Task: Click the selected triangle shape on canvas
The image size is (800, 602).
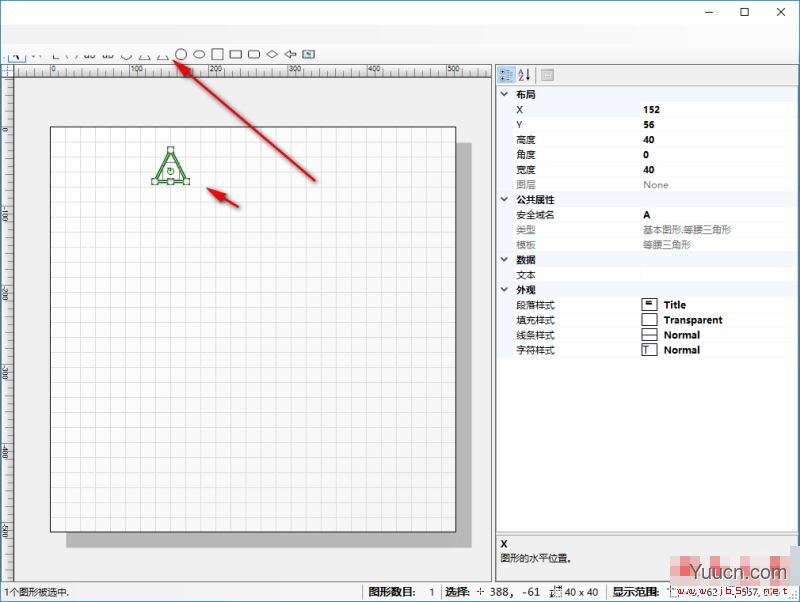Action: point(170,165)
